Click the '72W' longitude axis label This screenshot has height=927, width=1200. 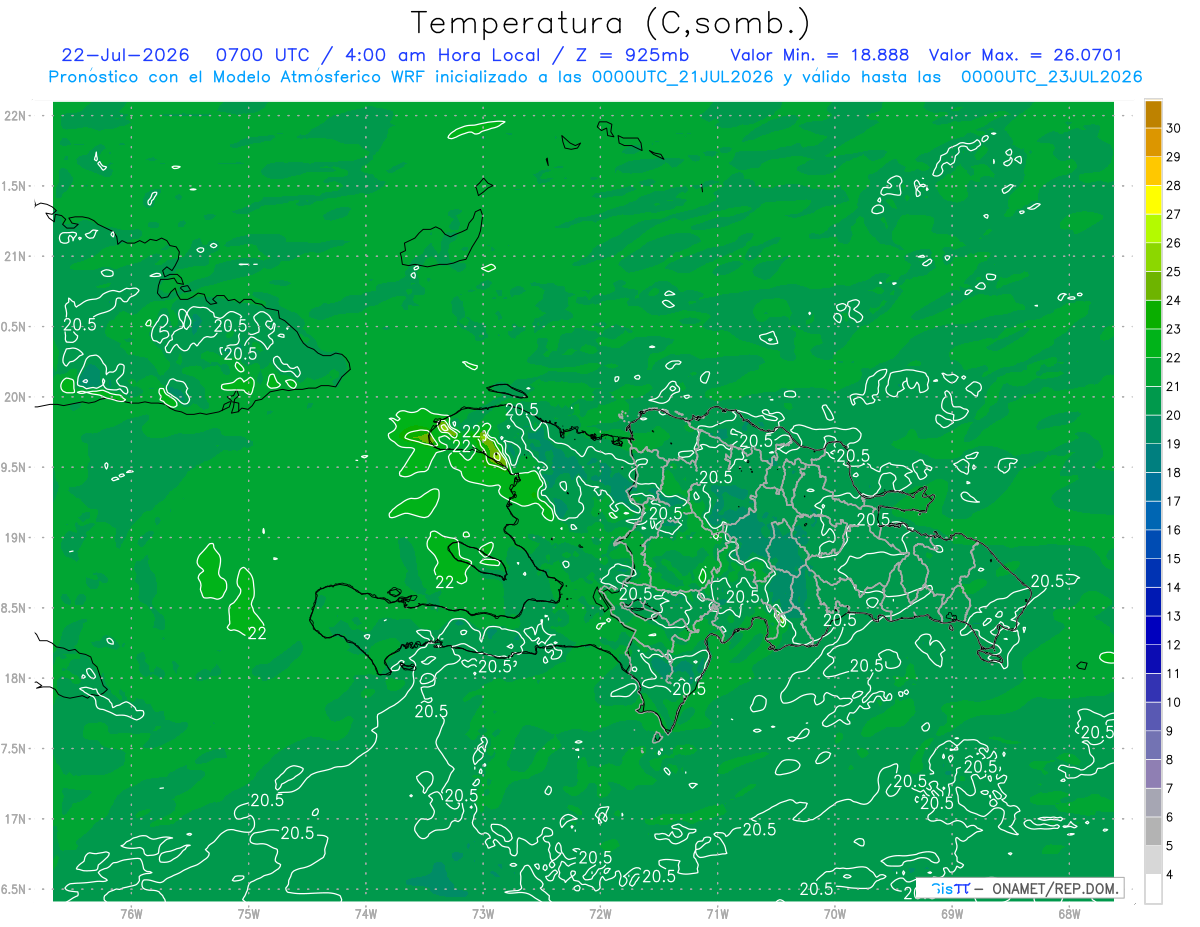point(600,913)
